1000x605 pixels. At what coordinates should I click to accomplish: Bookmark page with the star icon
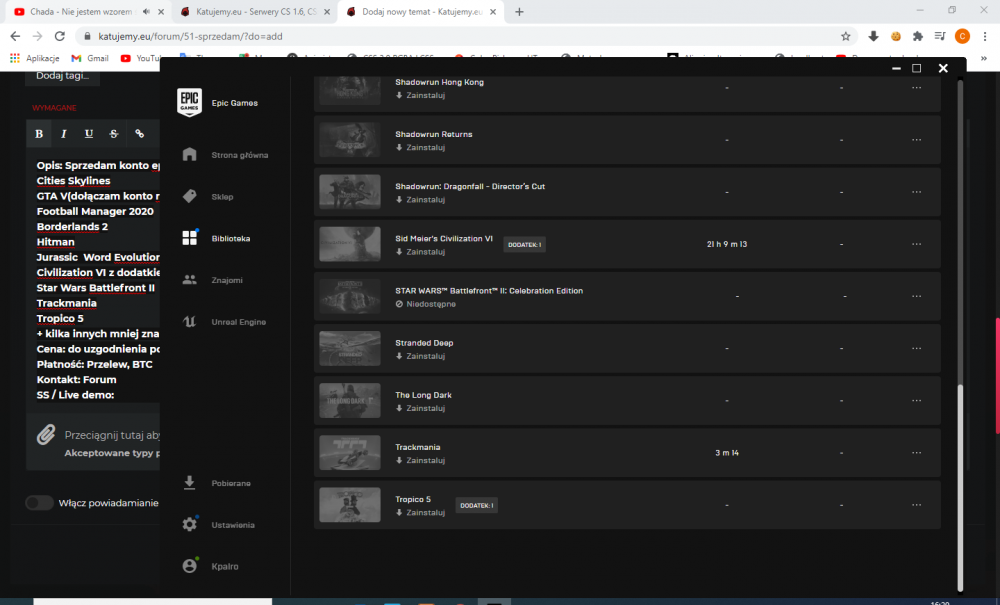coord(846,36)
